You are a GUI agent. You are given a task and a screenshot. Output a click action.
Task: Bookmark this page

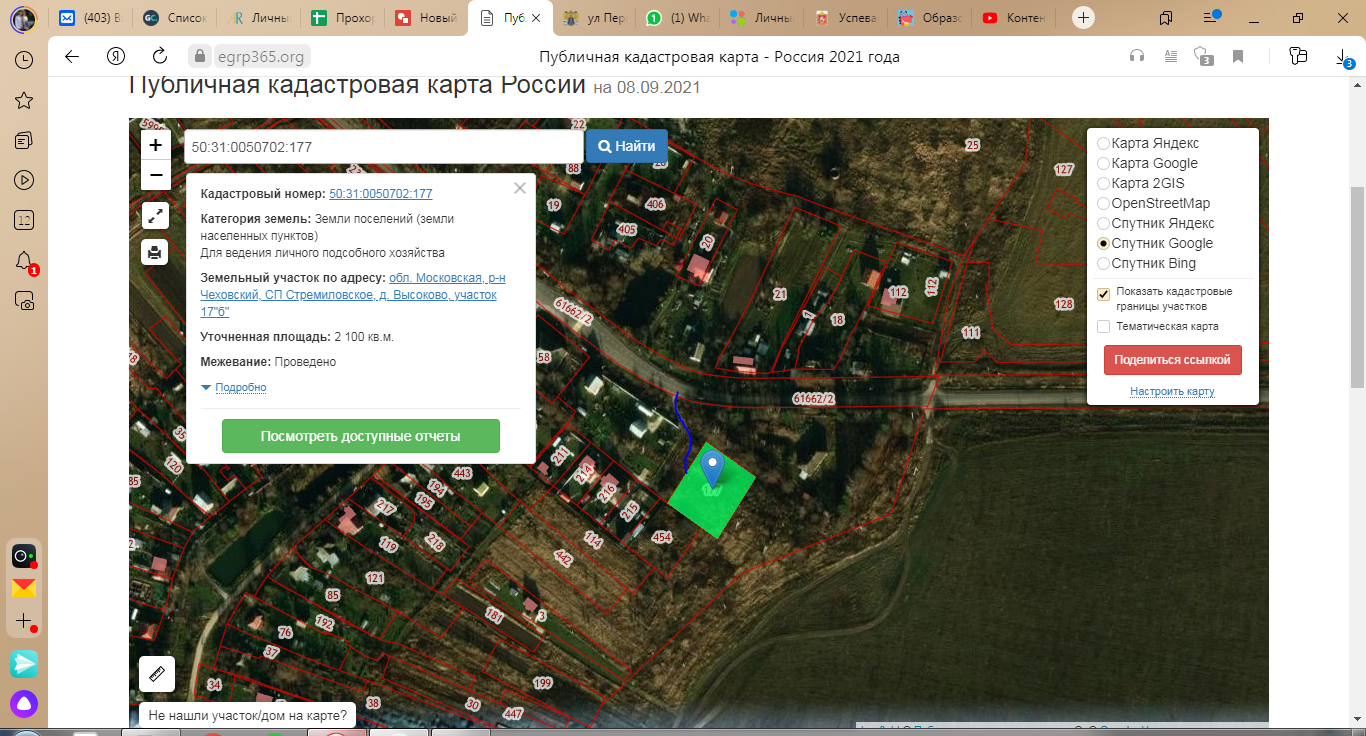[1238, 56]
